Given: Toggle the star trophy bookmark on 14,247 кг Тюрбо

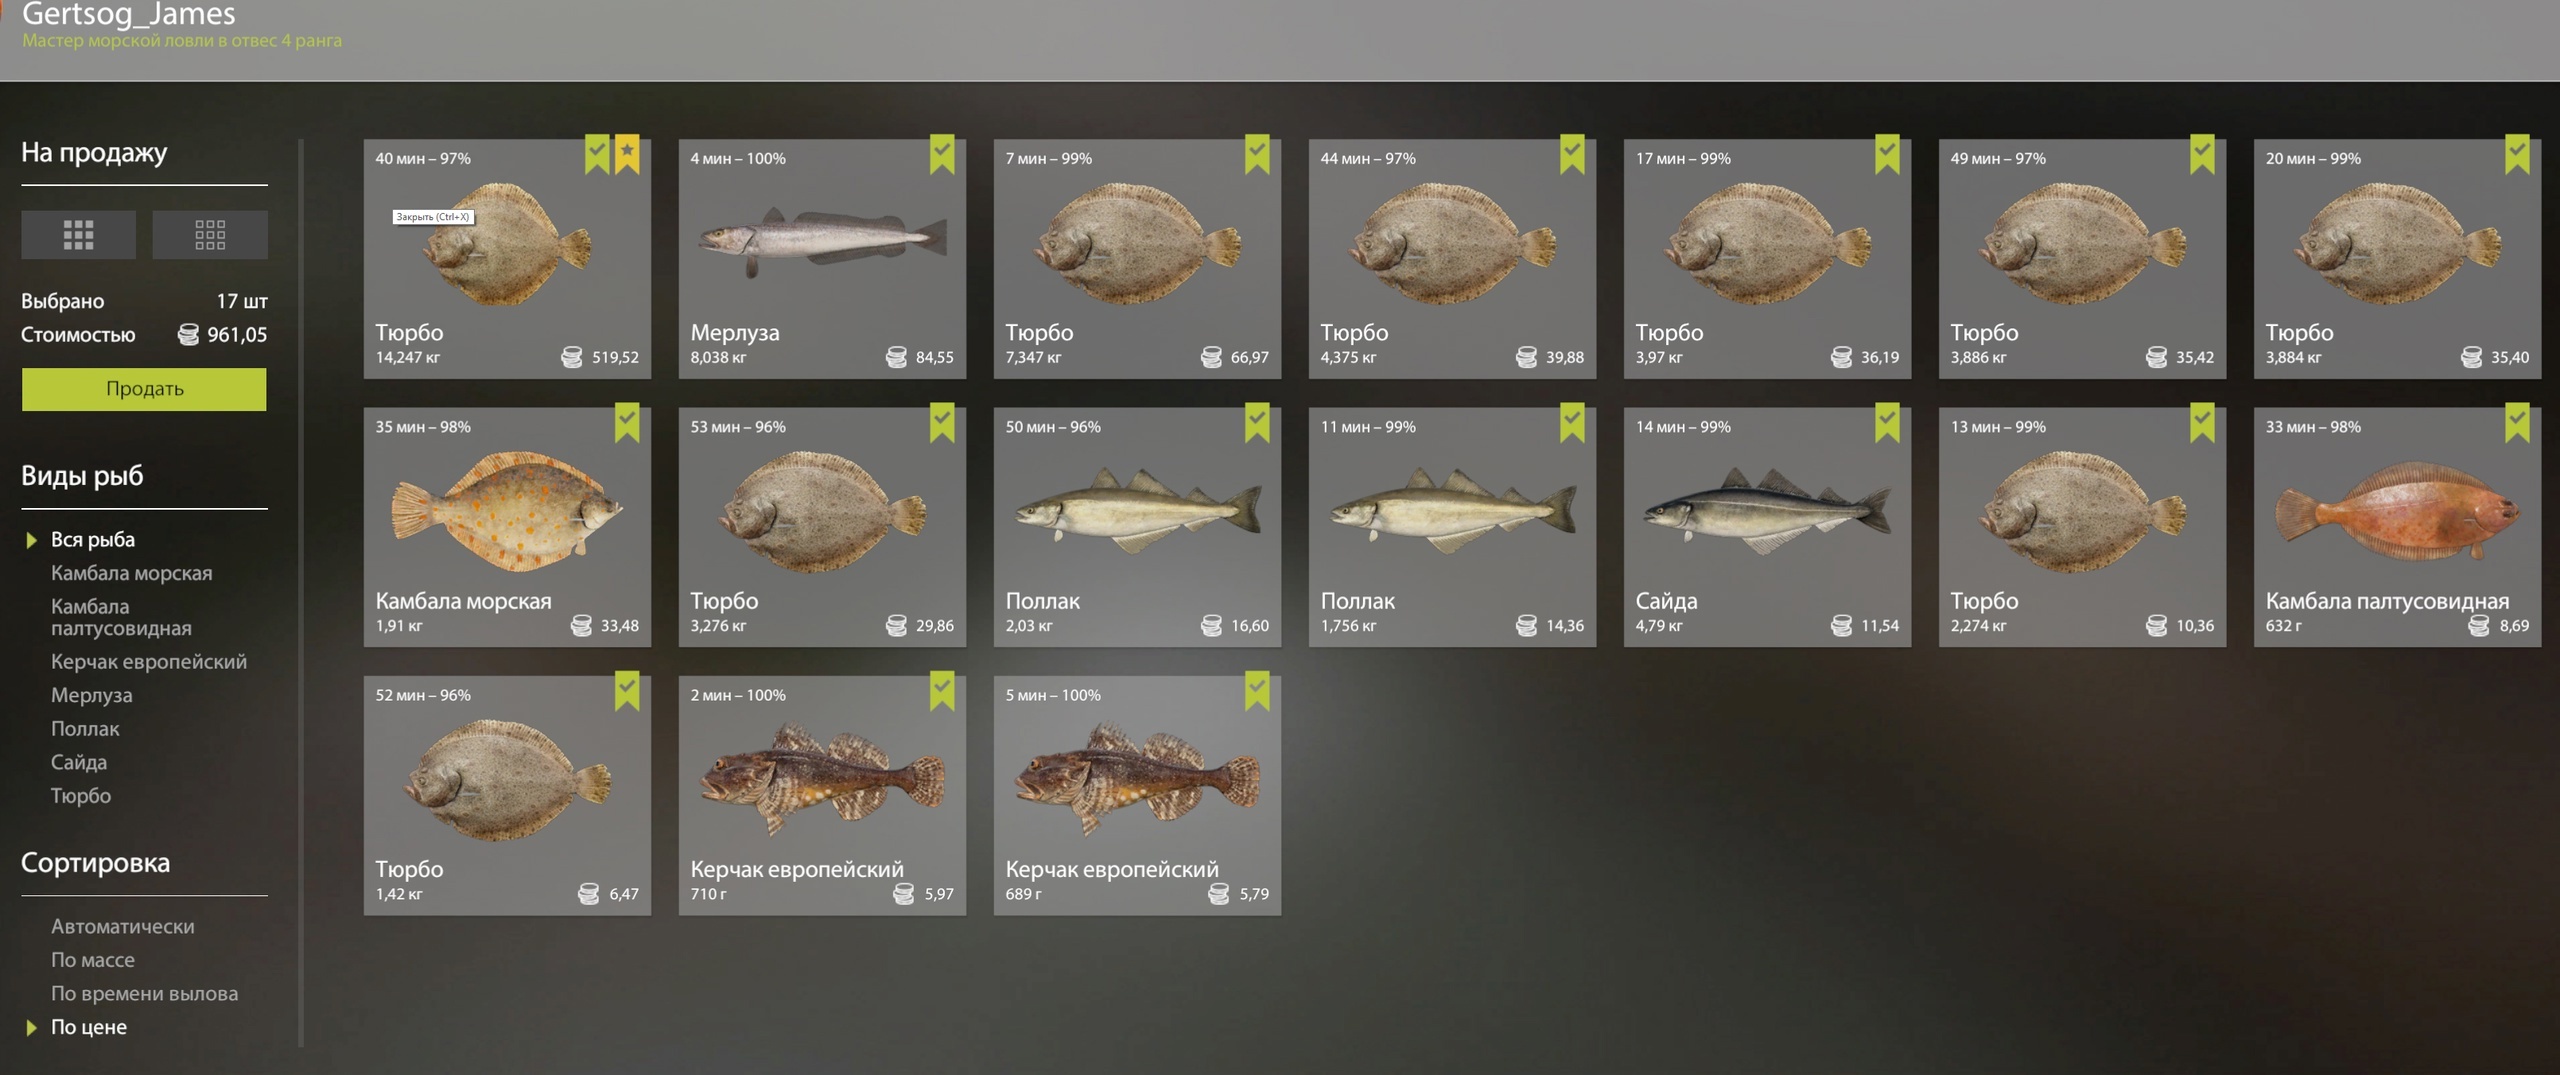Looking at the screenshot, I should 627,154.
